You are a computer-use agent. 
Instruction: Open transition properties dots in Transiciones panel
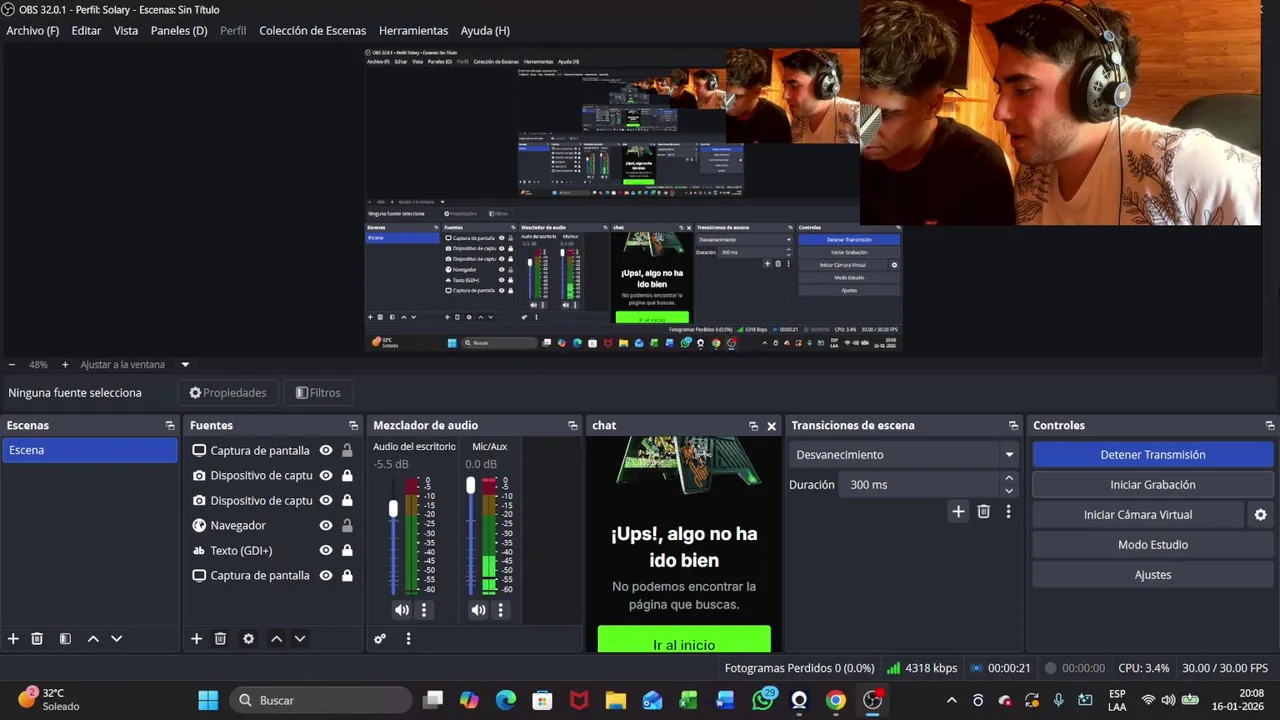pyautogui.click(x=1008, y=511)
